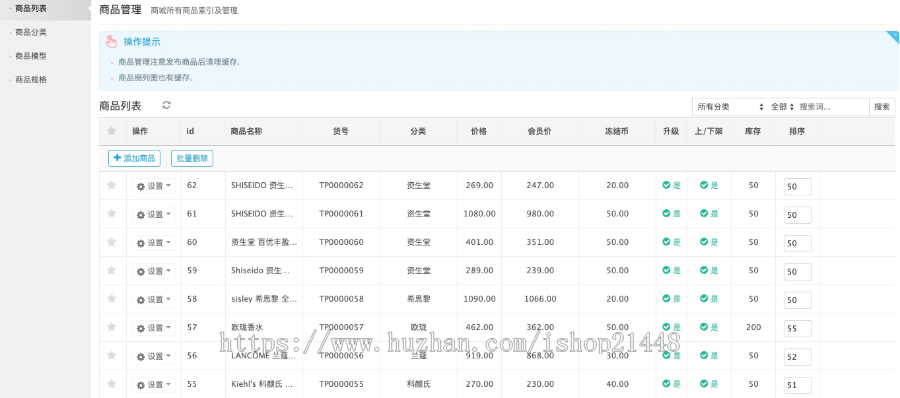Toggle 上/下架 status for product id 62
The height and width of the screenshot is (398, 900).
(709, 185)
